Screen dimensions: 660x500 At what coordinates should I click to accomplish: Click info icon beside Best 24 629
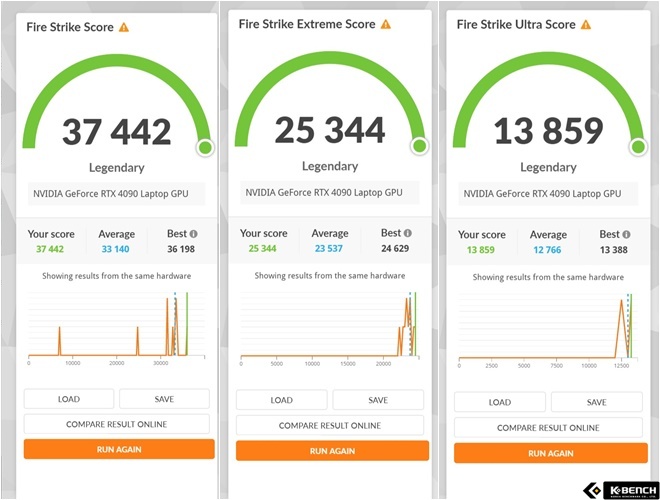tap(407, 233)
